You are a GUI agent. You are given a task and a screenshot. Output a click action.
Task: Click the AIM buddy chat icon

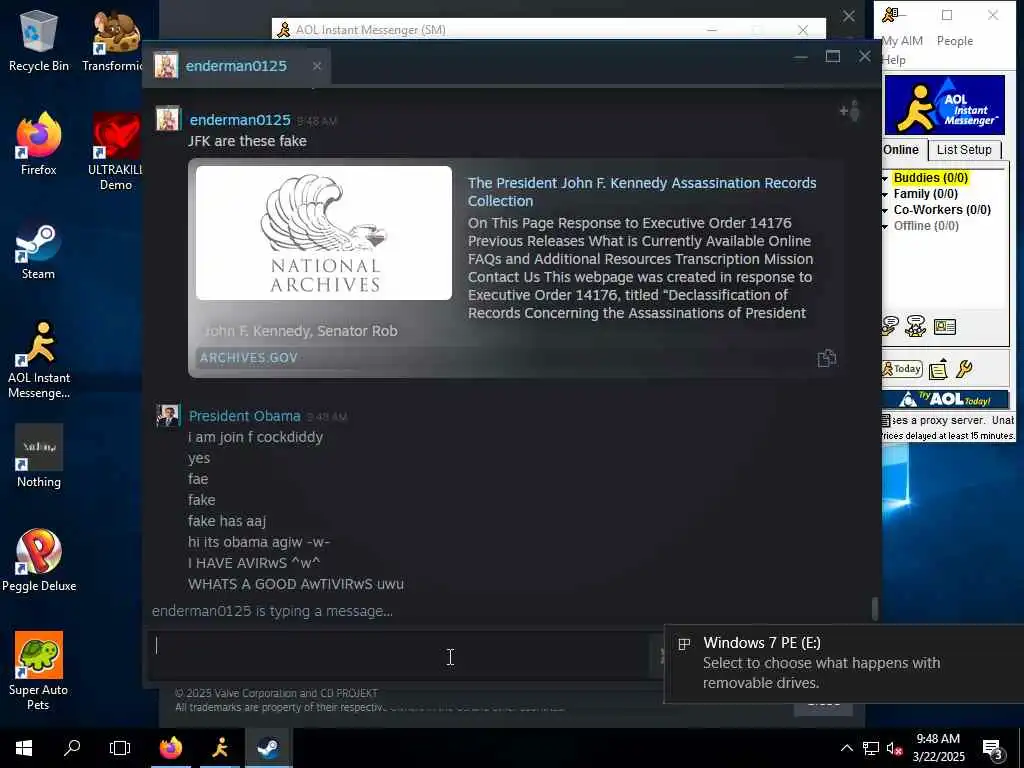[916, 325]
